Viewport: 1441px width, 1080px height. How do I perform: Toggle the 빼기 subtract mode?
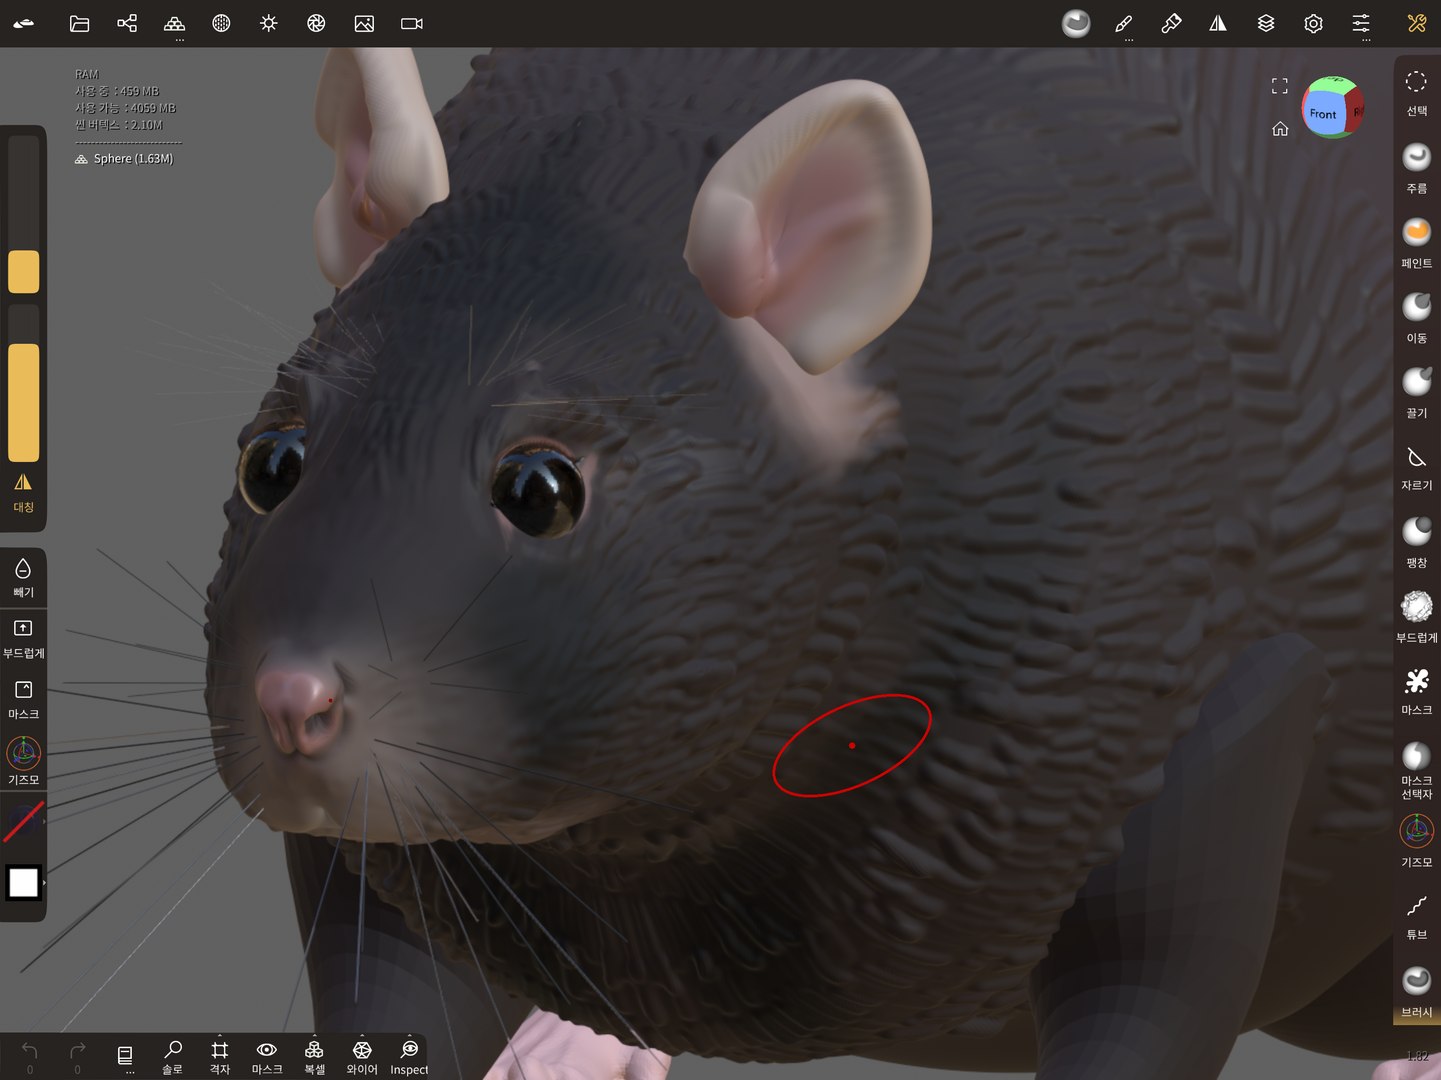pyautogui.click(x=23, y=578)
